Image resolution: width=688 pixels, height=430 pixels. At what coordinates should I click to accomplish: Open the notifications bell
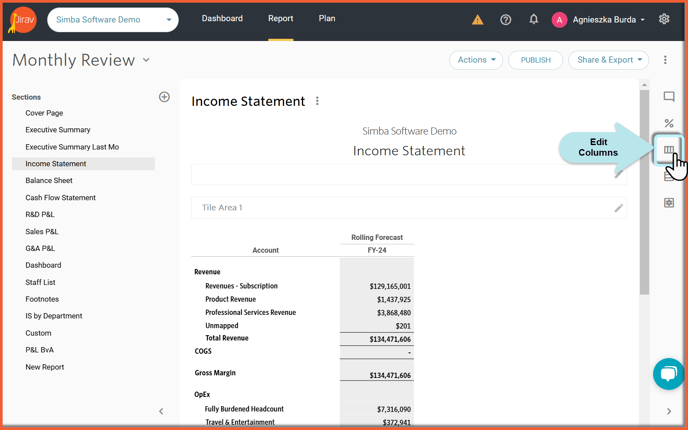[533, 19]
